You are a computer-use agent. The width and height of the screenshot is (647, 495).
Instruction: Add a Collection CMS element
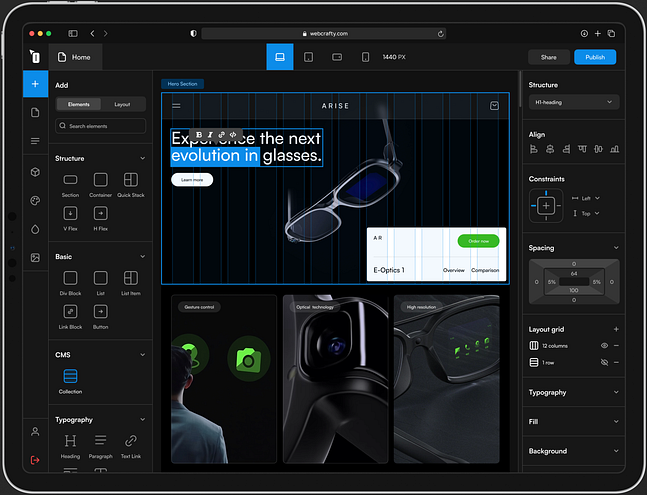[x=70, y=377]
